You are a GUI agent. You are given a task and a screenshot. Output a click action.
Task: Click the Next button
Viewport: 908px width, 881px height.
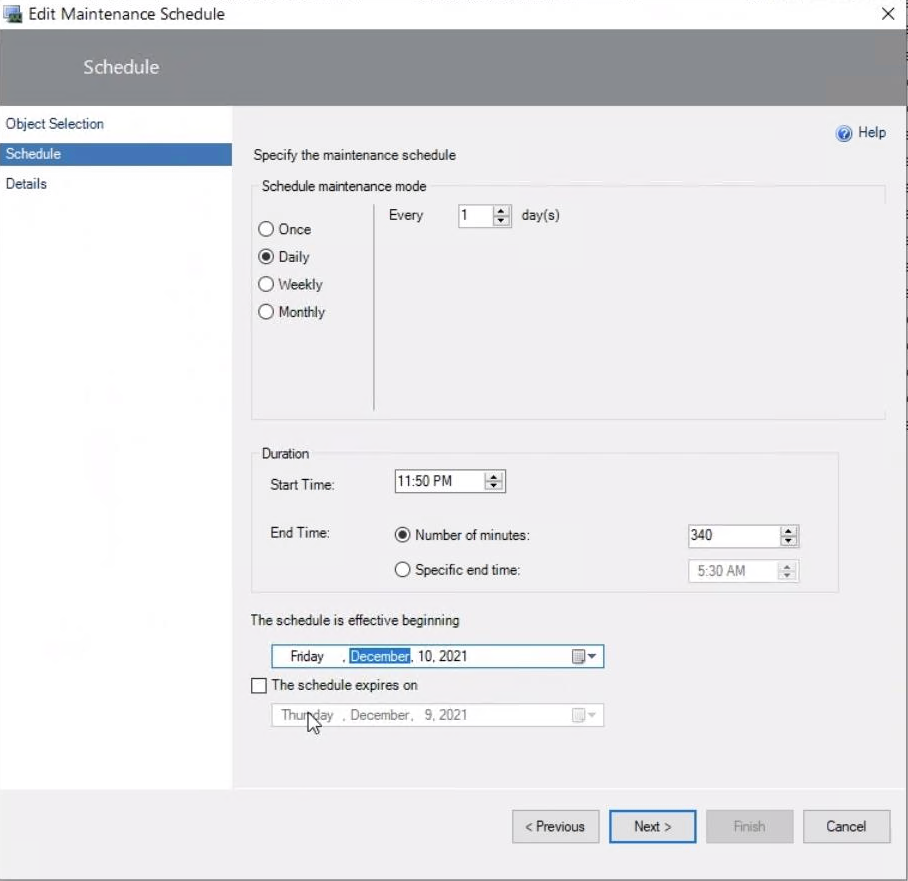pos(653,827)
